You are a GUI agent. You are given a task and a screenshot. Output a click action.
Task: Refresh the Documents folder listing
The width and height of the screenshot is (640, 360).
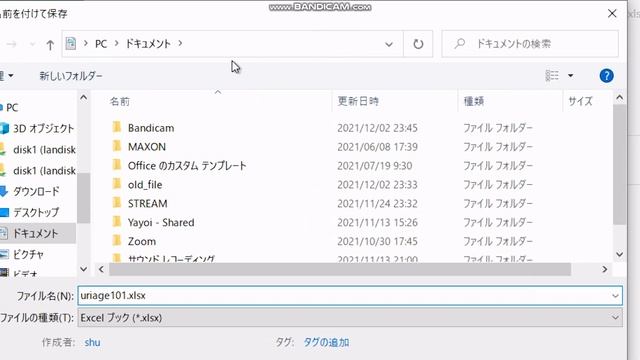point(418,44)
